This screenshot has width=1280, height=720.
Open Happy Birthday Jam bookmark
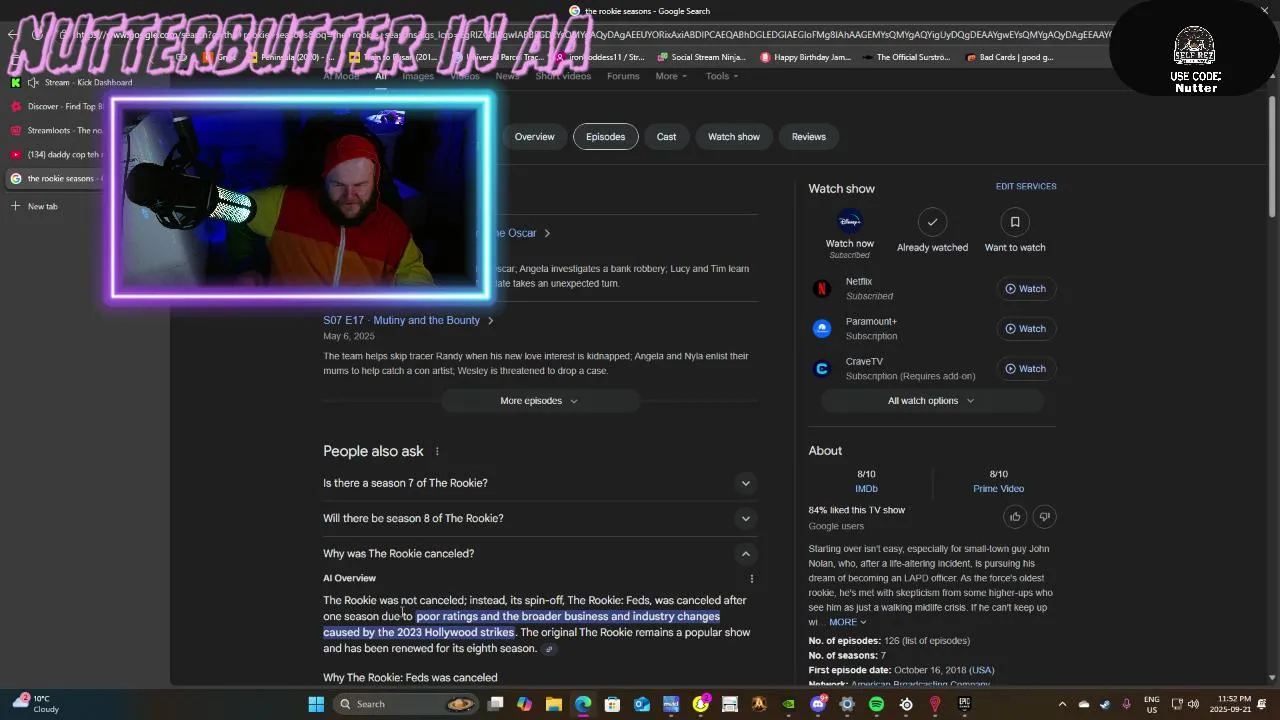806,58
